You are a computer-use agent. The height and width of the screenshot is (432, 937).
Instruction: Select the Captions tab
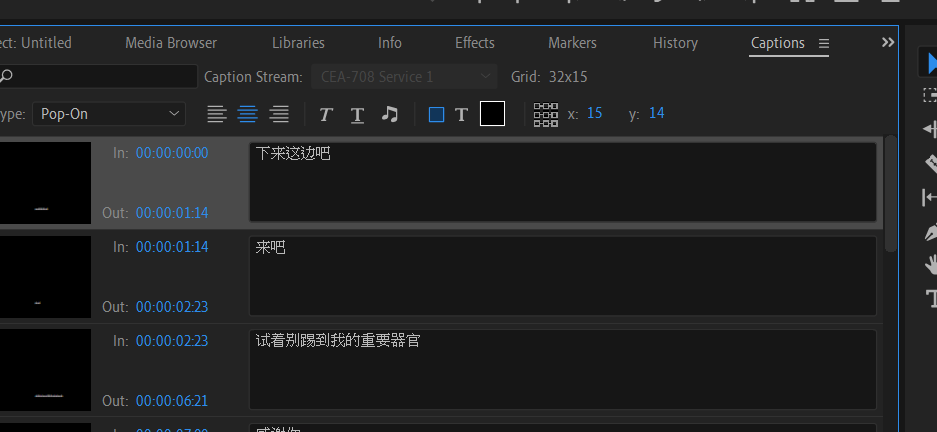click(x=777, y=43)
